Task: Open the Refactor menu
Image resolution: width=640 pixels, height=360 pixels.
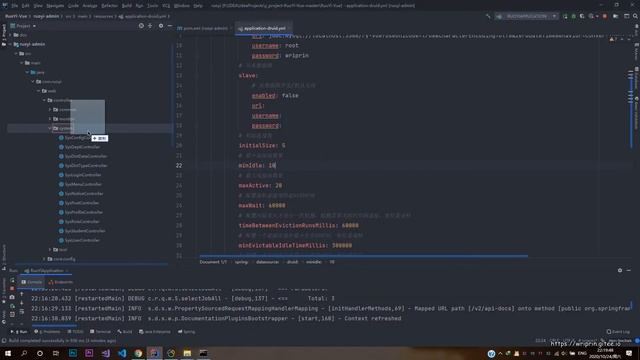Action: click(109, 6)
